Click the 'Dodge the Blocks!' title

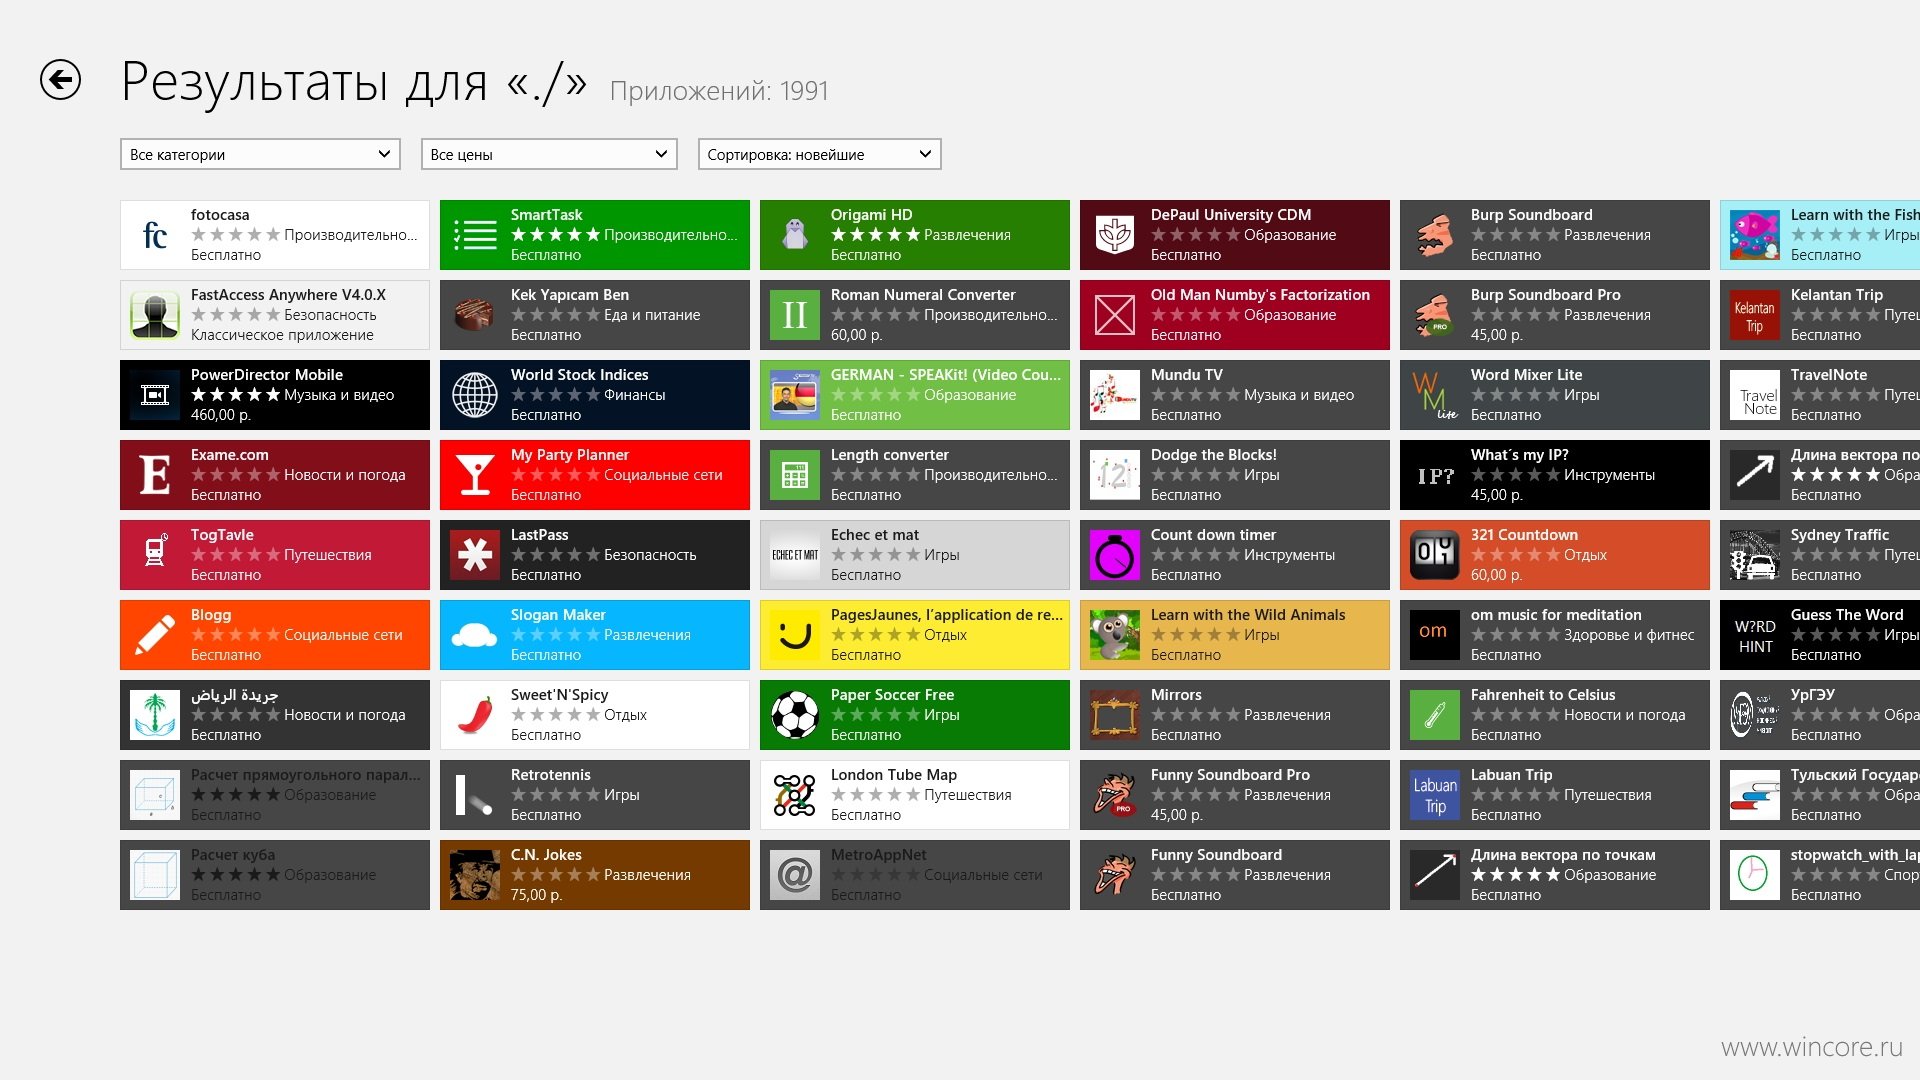(1214, 455)
